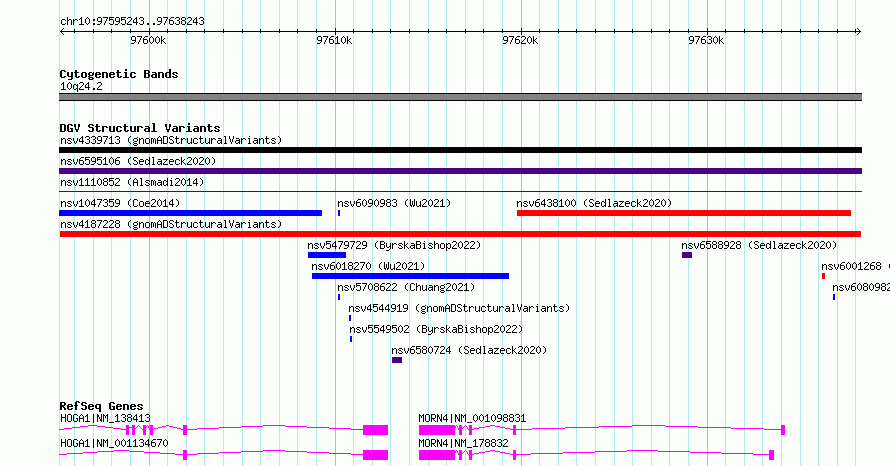Select the long red nsv4187228 bar

pyautogui.click(x=460, y=234)
